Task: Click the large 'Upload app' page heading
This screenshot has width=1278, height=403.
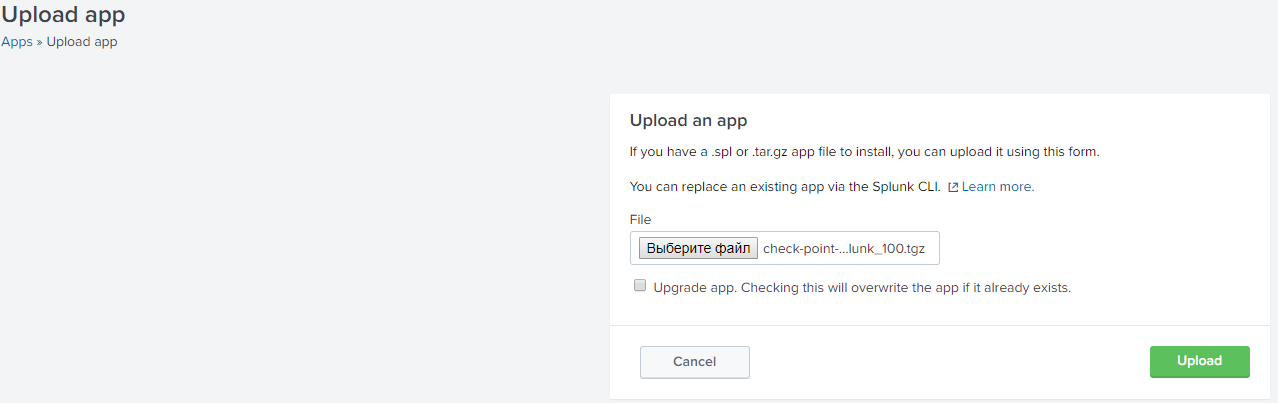Action: (x=63, y=15)
